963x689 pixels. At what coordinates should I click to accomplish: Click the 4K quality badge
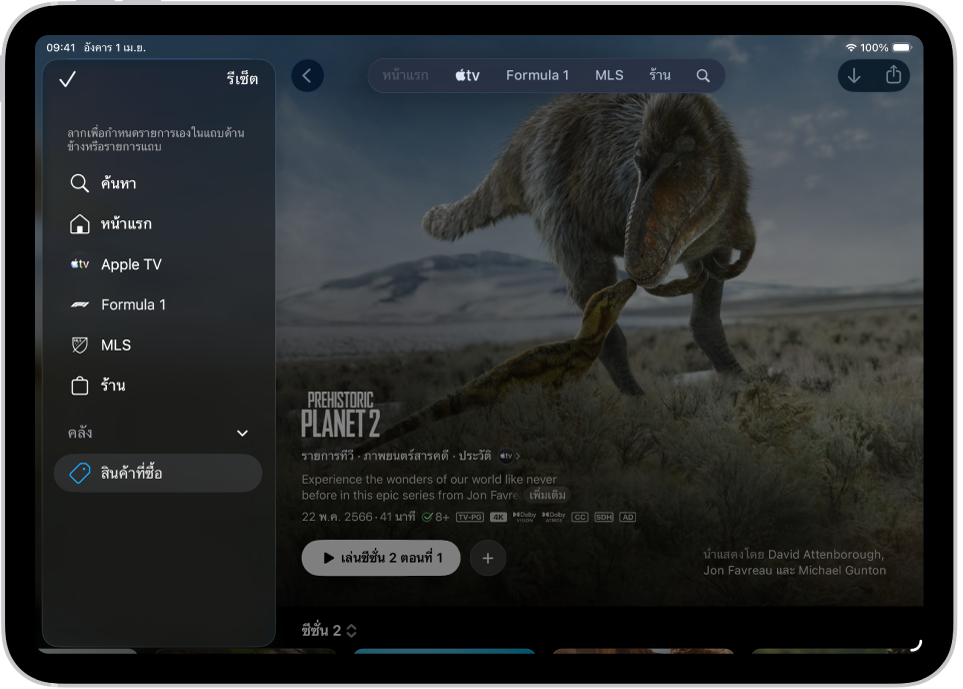click(498, 517)
